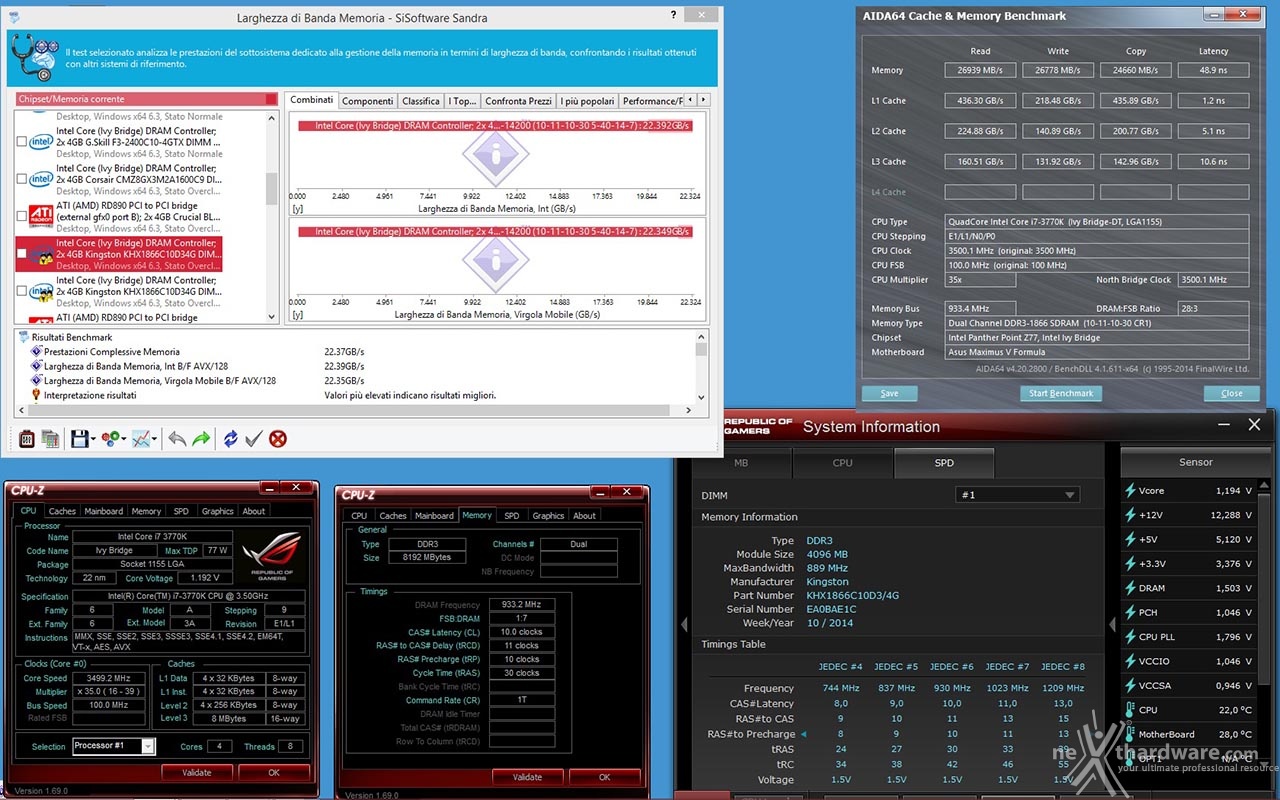Click the line chart icon in Sandra toolbar
Viewport: 1280px width, 800px height.
point(142,438)
